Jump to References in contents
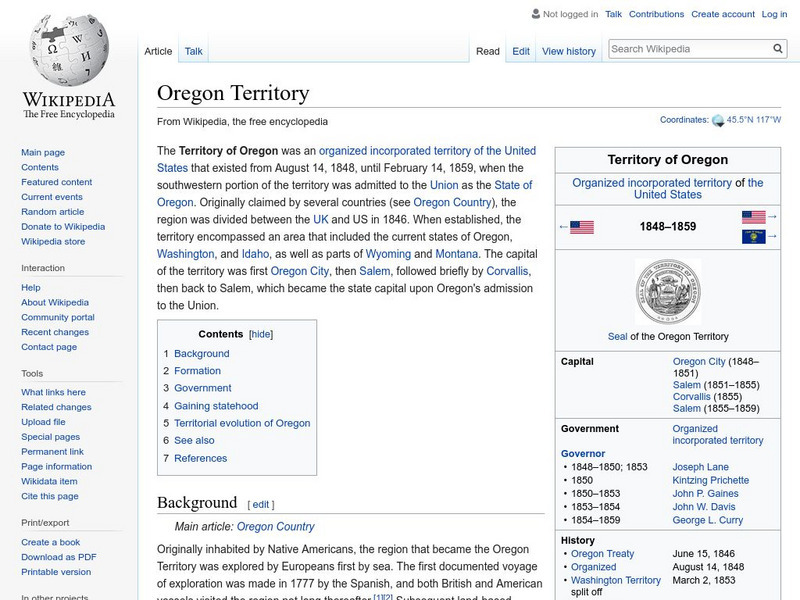The width and height of the screenshot is (800, 600). 201,458
